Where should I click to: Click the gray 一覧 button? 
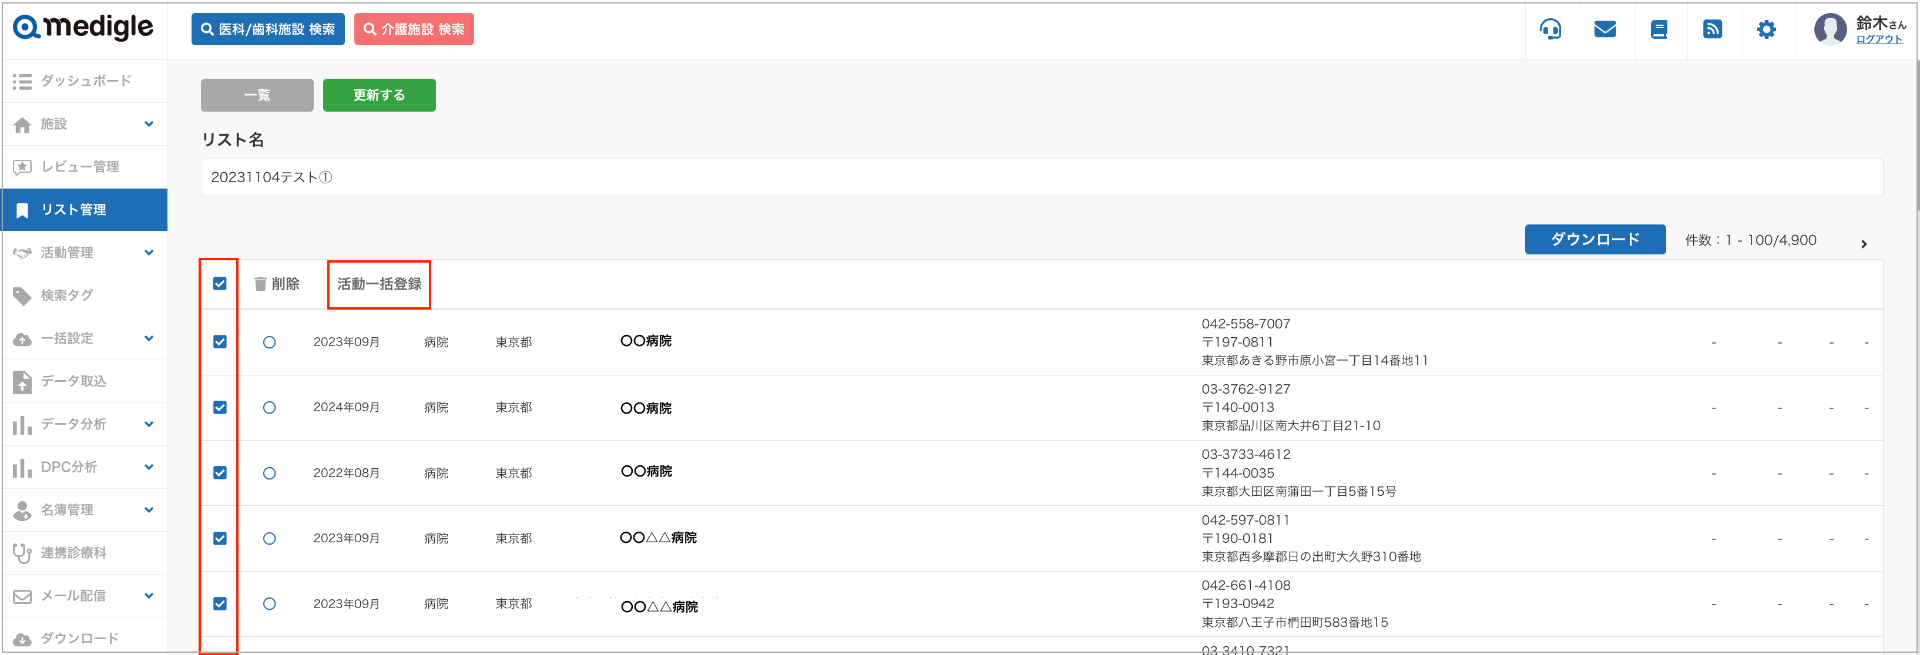[257, 95]
